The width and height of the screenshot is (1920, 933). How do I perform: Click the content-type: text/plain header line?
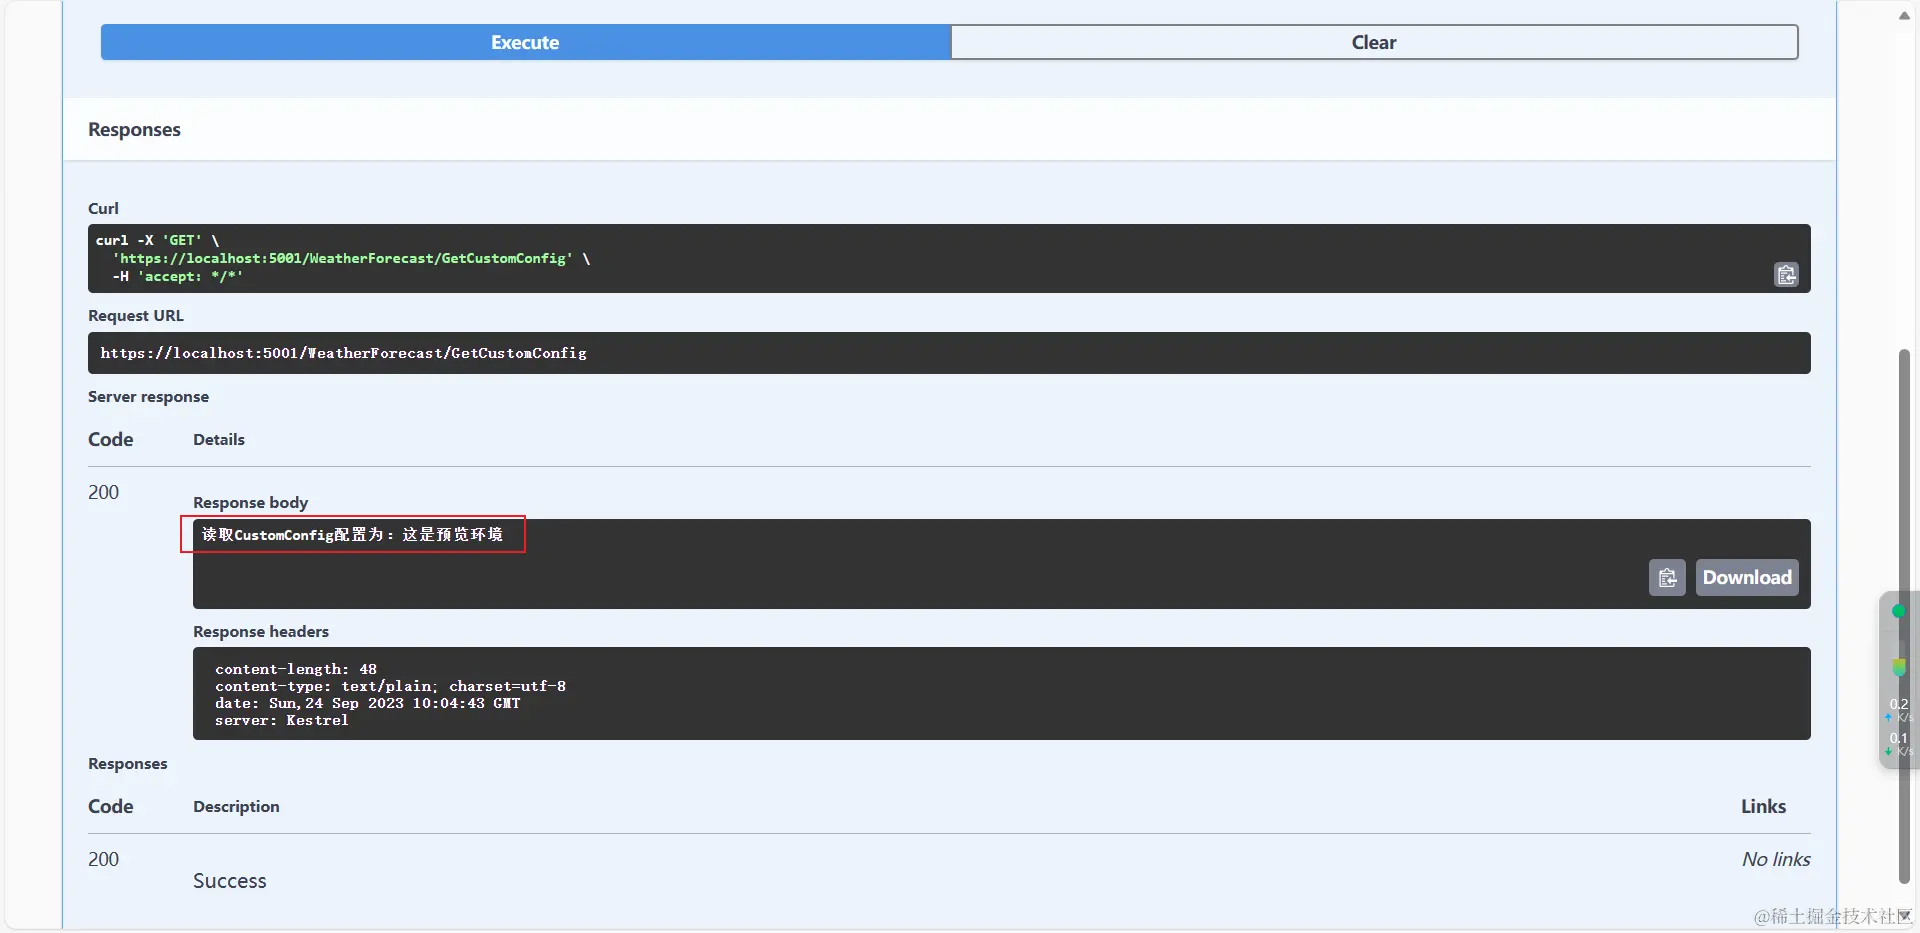pyautogui.click(x=390, y=686)
